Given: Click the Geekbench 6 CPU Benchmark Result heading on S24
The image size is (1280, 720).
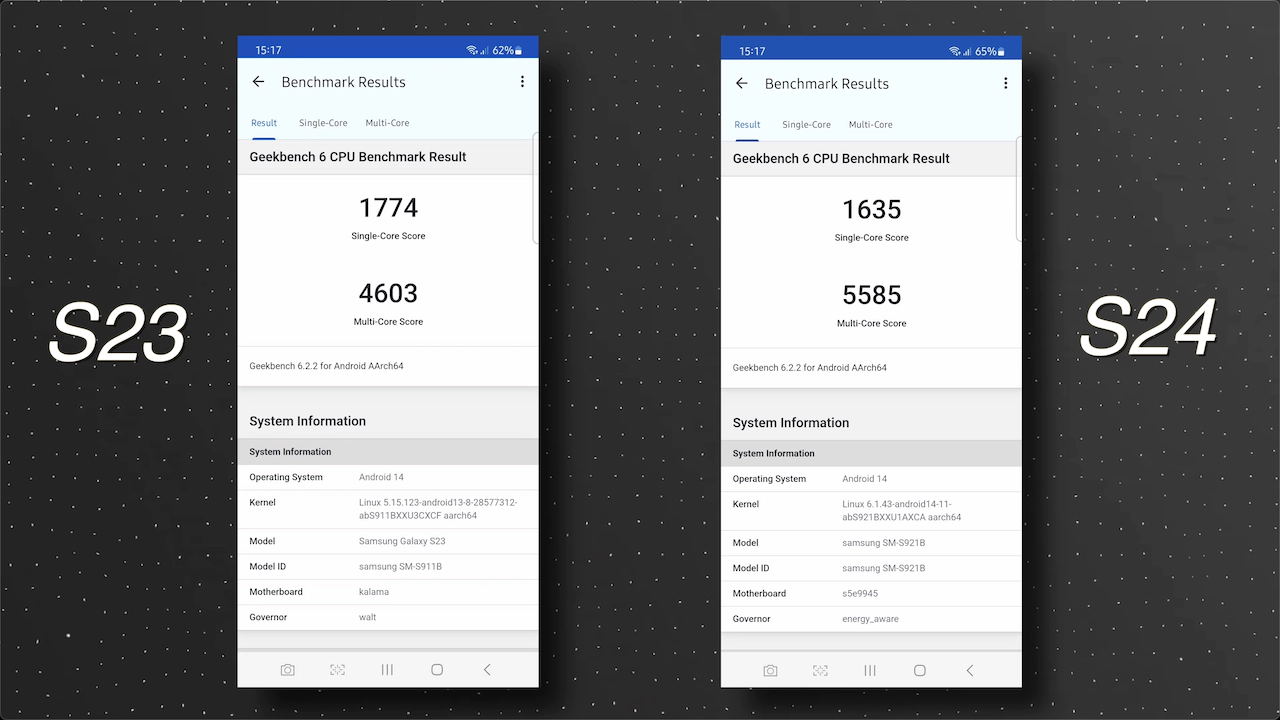Looking at the screenshot, I should (x=841, y=158).
